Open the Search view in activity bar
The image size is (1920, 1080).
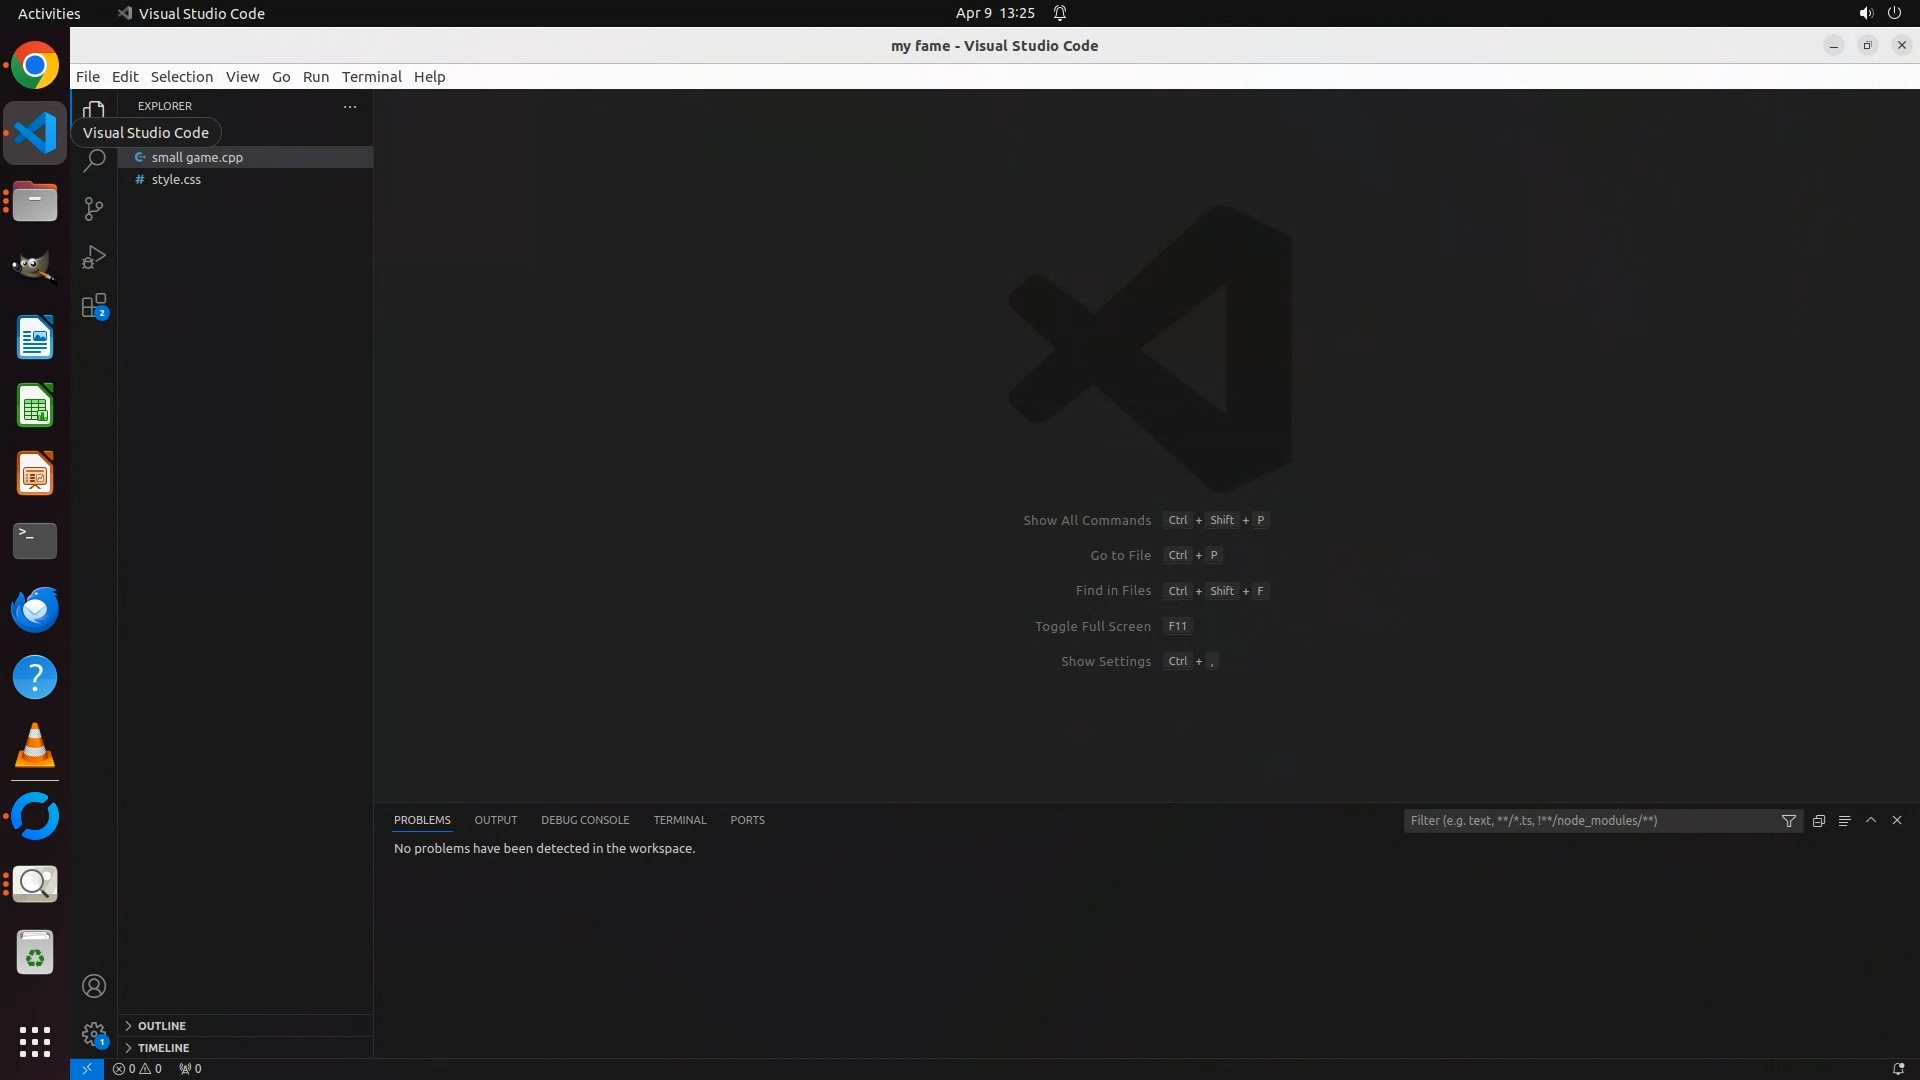coord(94,160)
